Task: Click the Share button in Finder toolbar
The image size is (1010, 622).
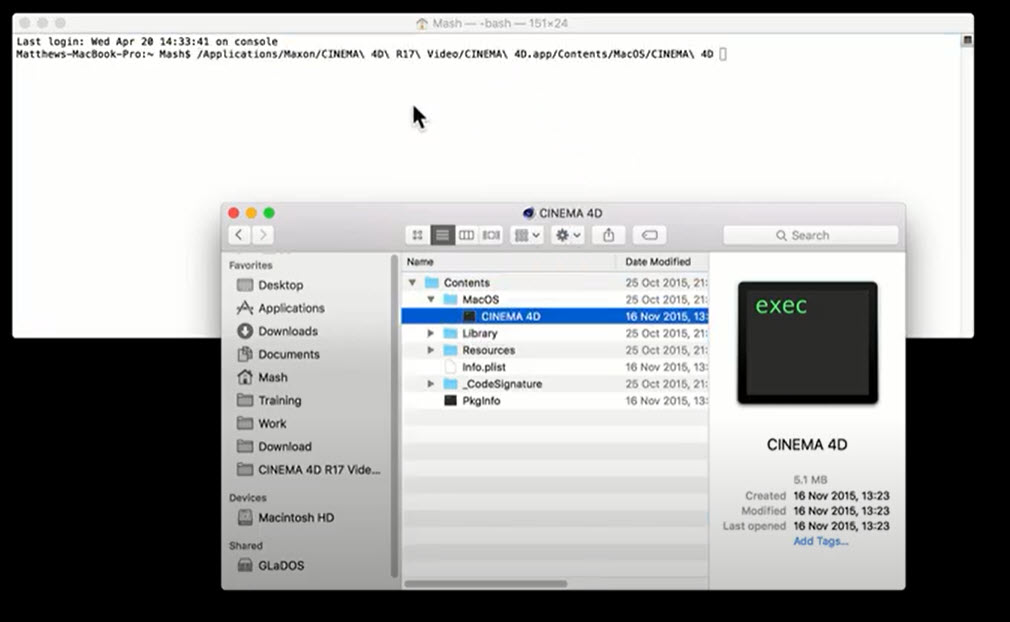Action: (x=609, y=235)
